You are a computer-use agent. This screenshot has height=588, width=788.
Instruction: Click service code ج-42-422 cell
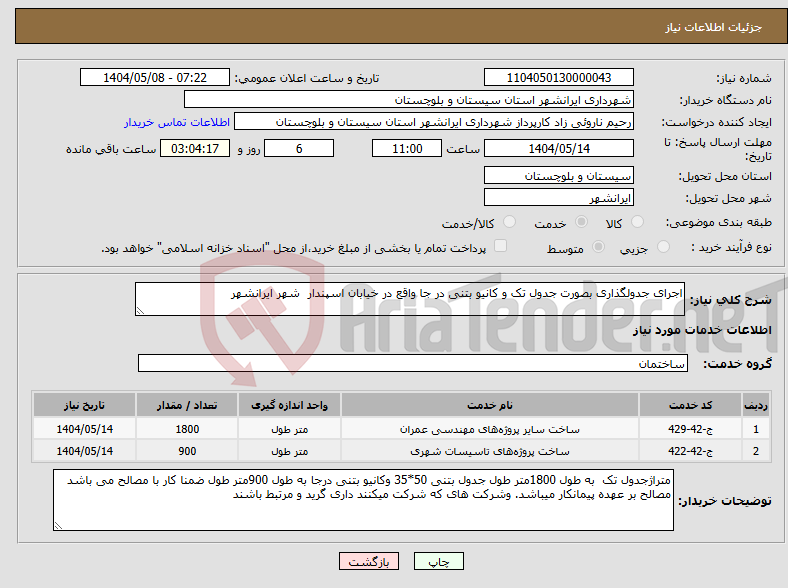point(691,451)
